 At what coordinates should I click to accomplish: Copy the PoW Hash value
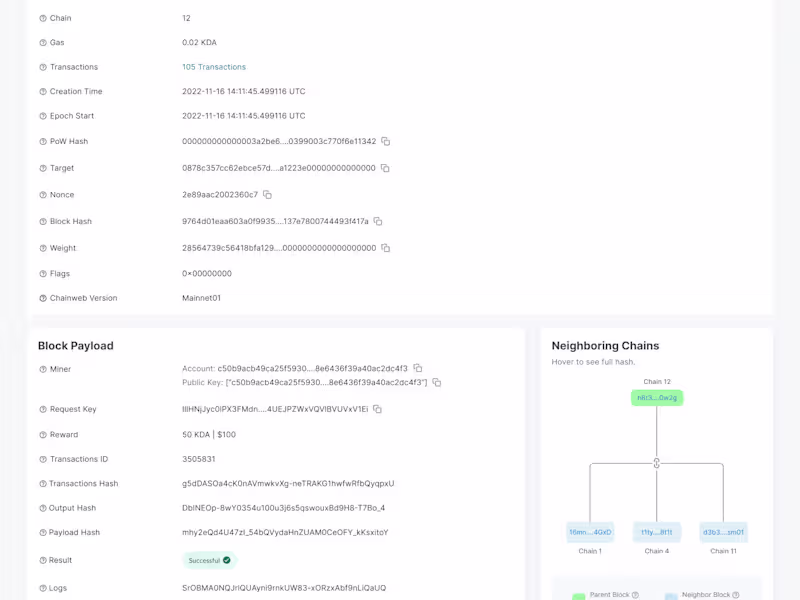[385, 141]
